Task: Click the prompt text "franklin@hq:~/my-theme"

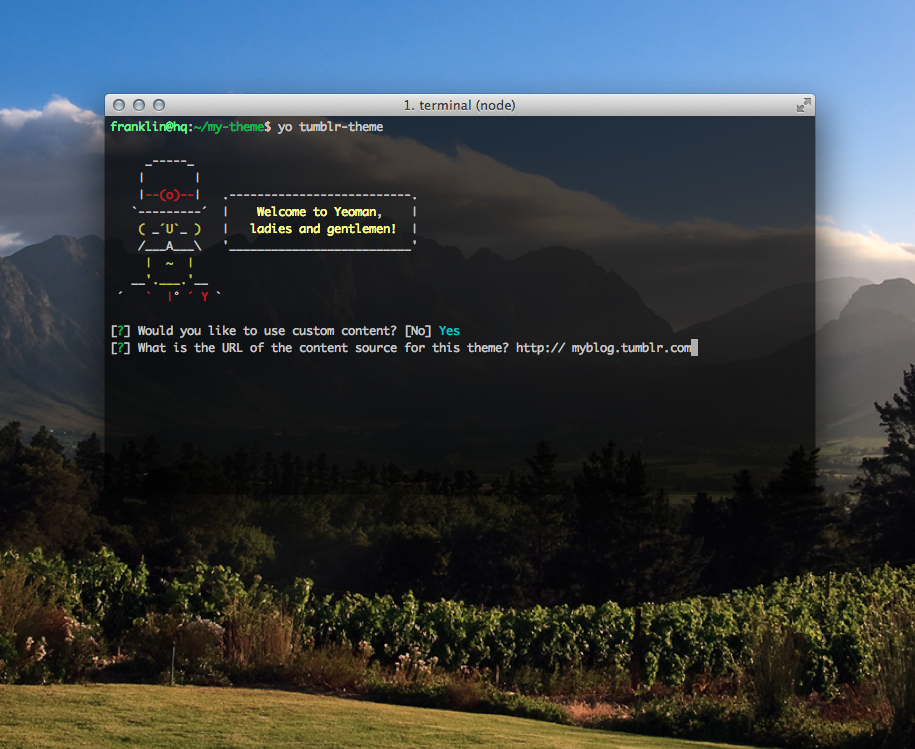Action: click(187, 127)
